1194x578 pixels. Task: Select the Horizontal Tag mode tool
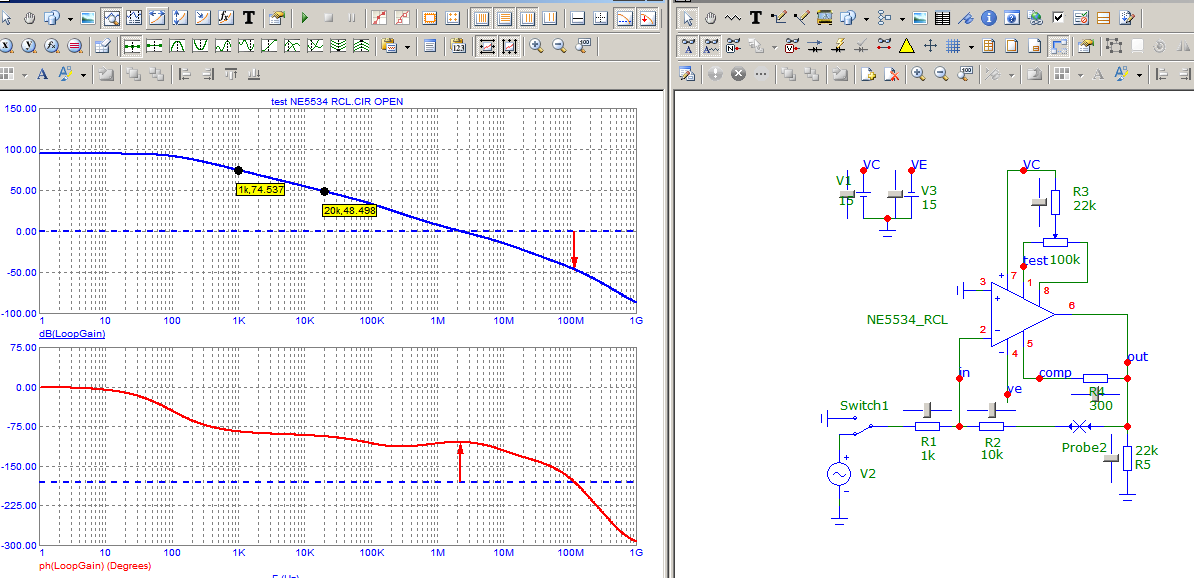point(157,18)
